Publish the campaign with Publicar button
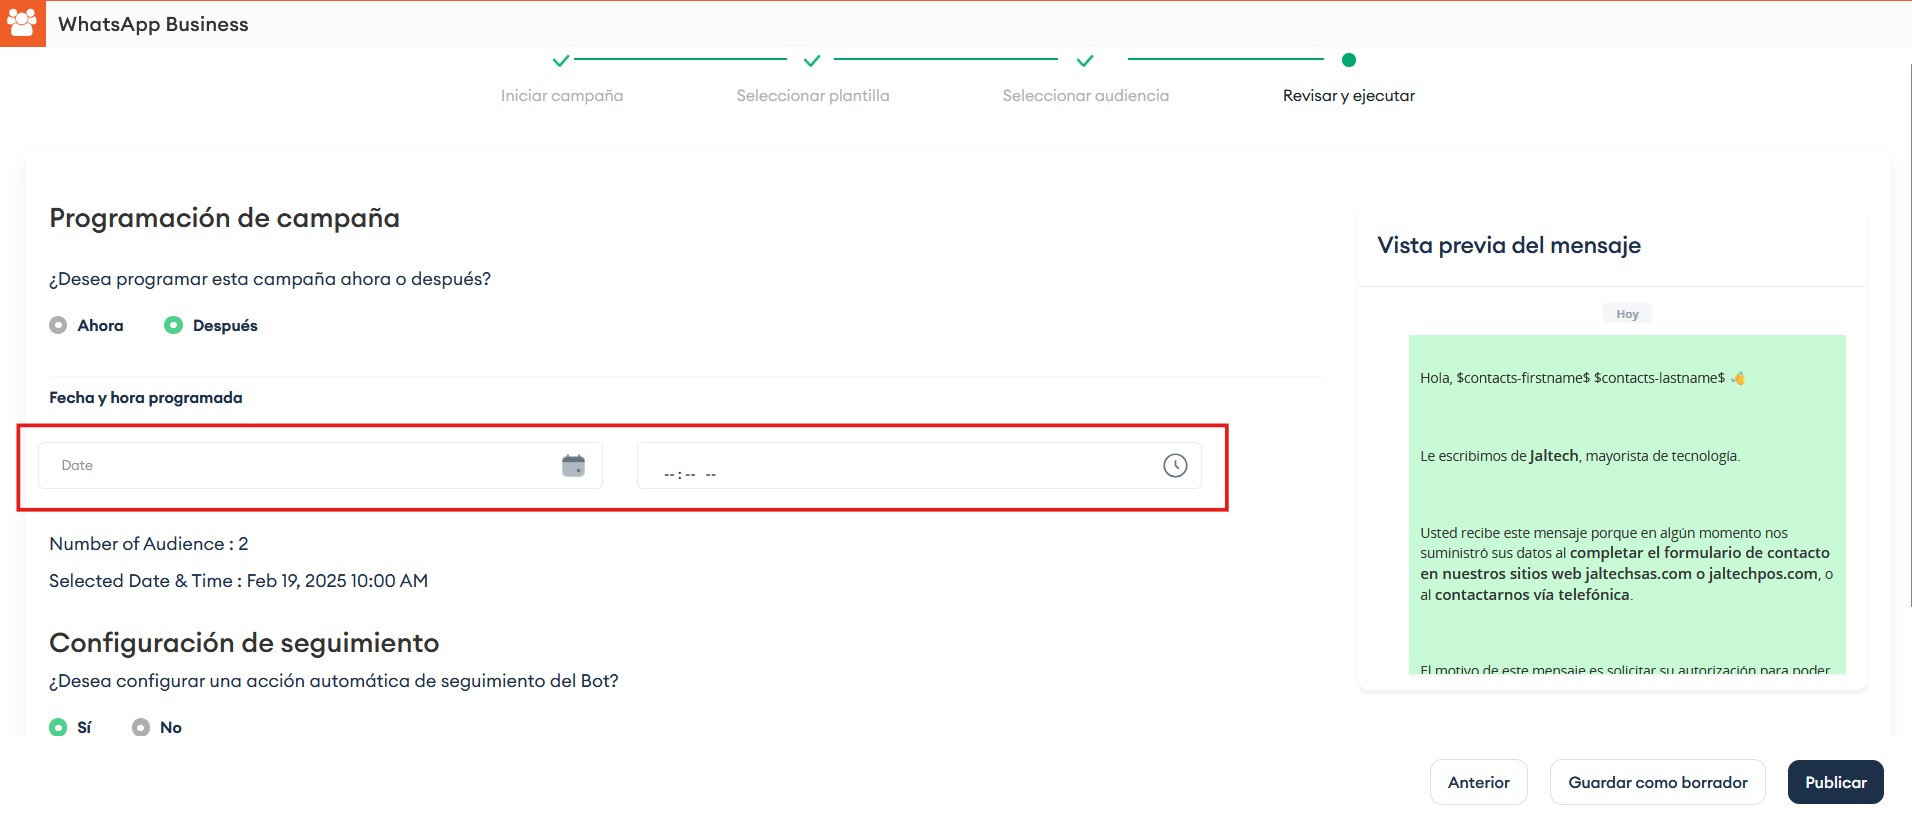Screen dimensions: 1912x822 (1835, 782)
